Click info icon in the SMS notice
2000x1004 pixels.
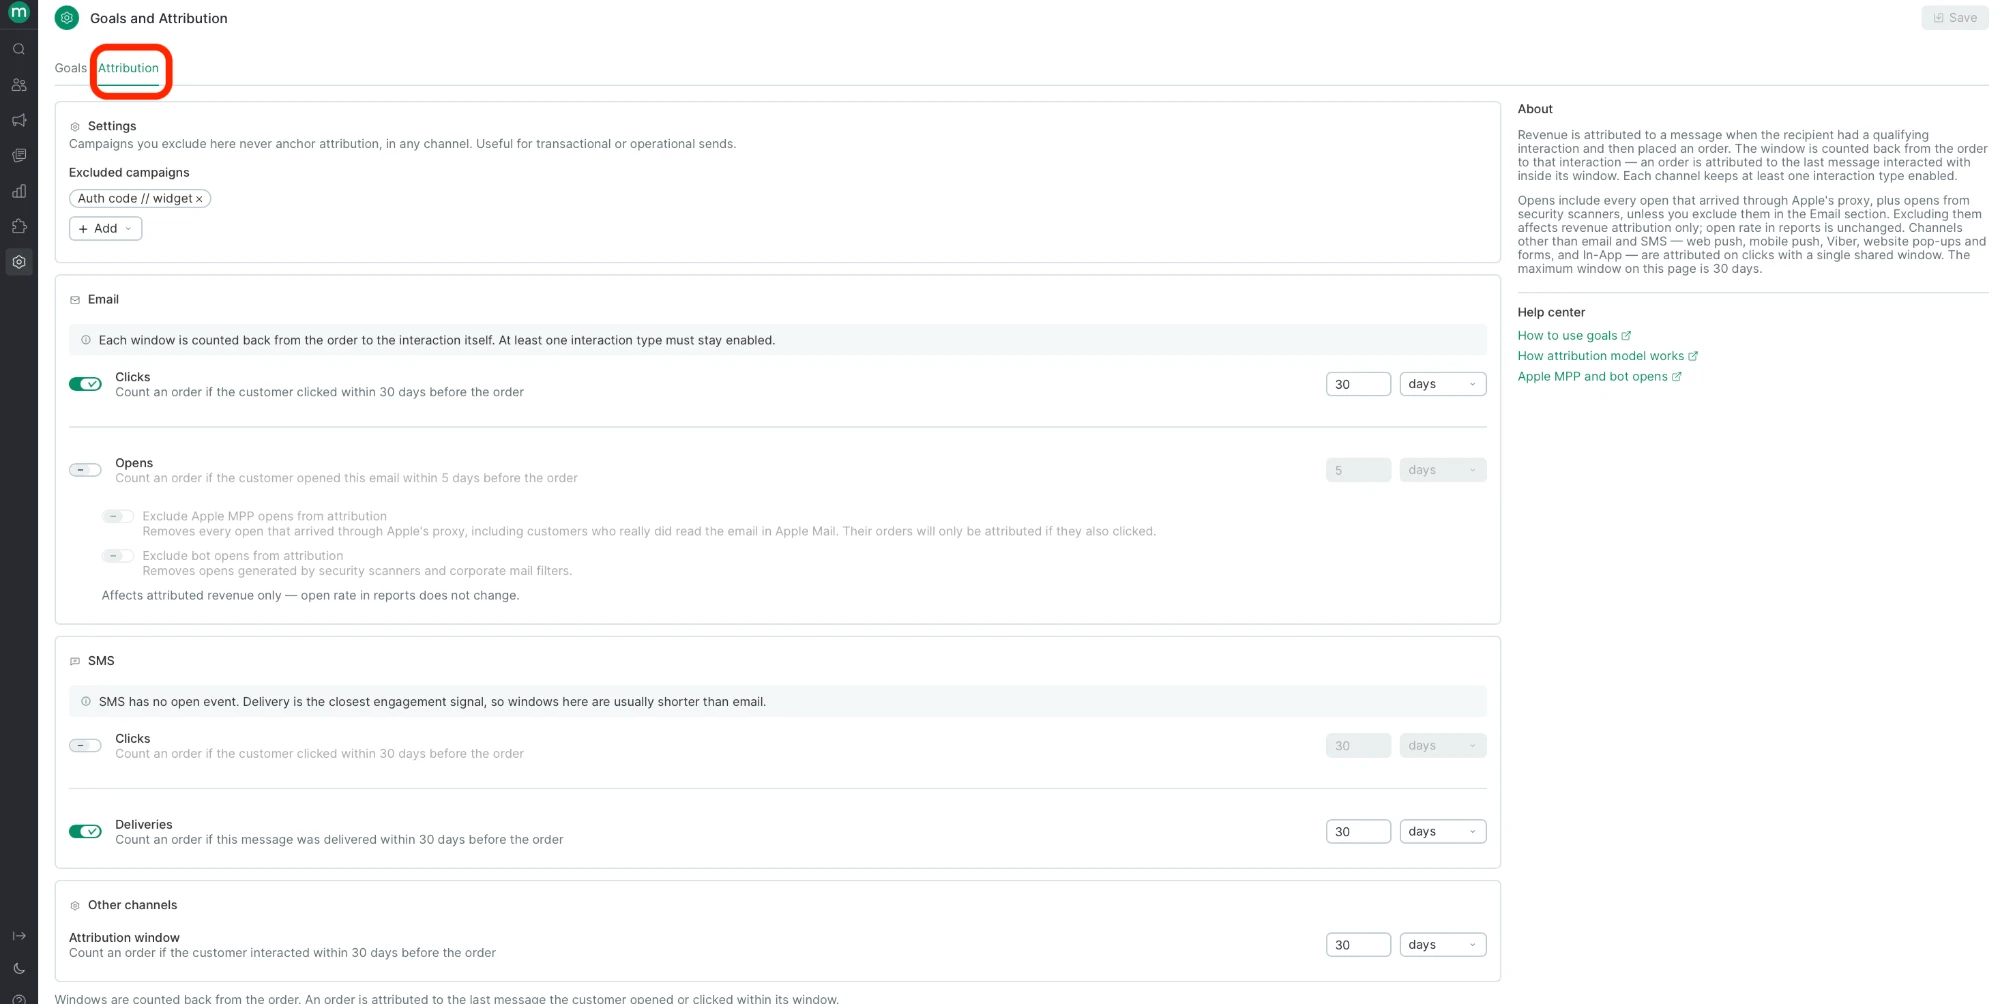[x=86, y=702]
